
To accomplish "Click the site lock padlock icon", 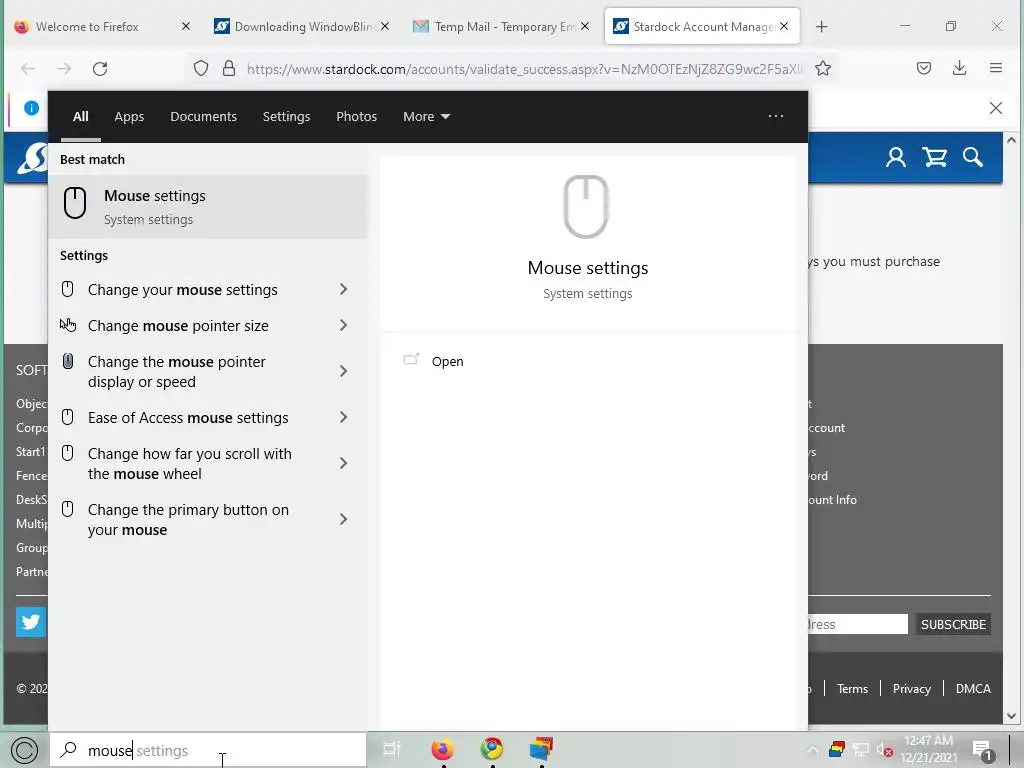I will (229, 69).
